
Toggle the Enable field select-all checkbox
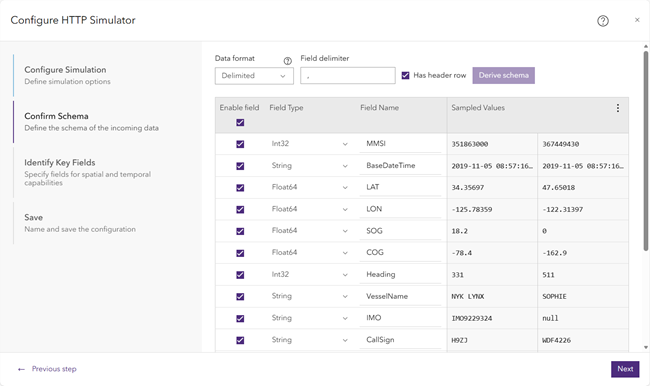click(240, 122)
